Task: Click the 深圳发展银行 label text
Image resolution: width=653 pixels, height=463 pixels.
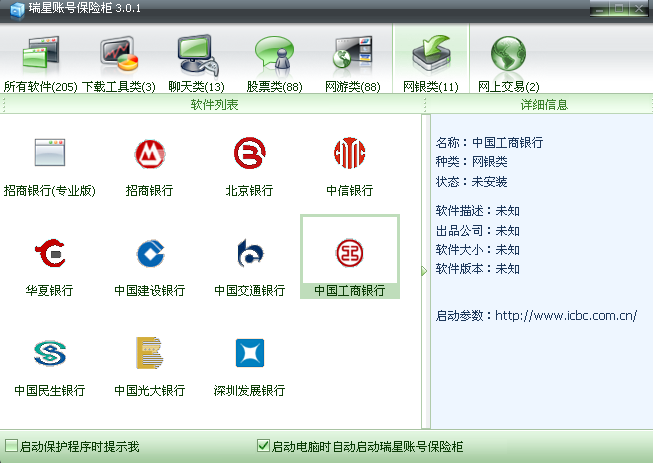Action: point(249,390)
